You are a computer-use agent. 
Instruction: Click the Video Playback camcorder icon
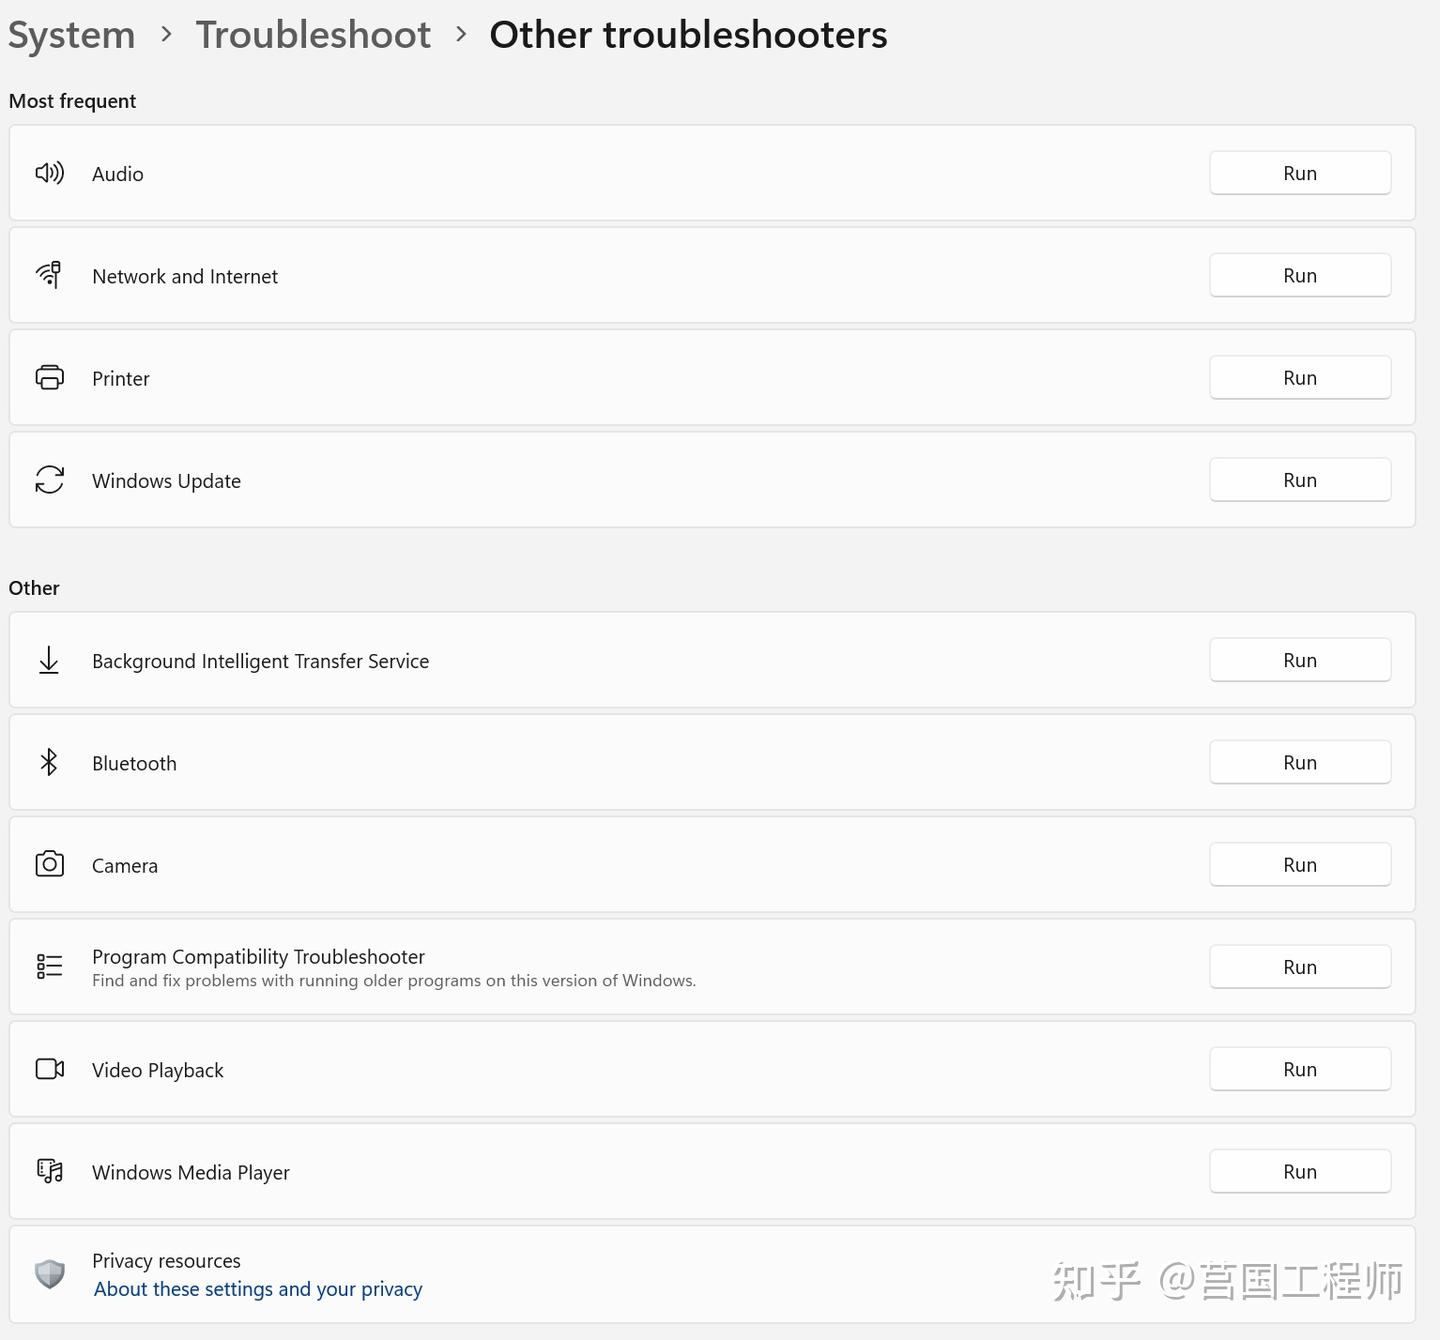(49, 1069)
